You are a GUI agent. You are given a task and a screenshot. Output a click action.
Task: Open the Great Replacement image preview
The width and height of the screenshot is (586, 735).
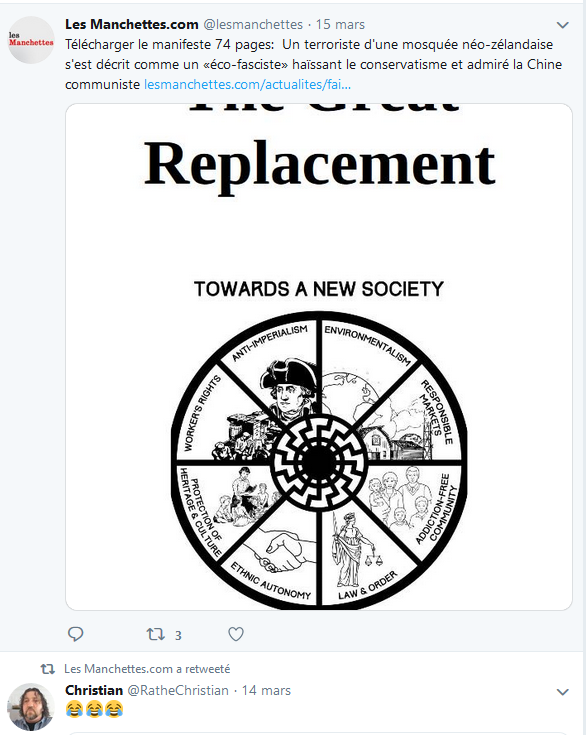319,357
